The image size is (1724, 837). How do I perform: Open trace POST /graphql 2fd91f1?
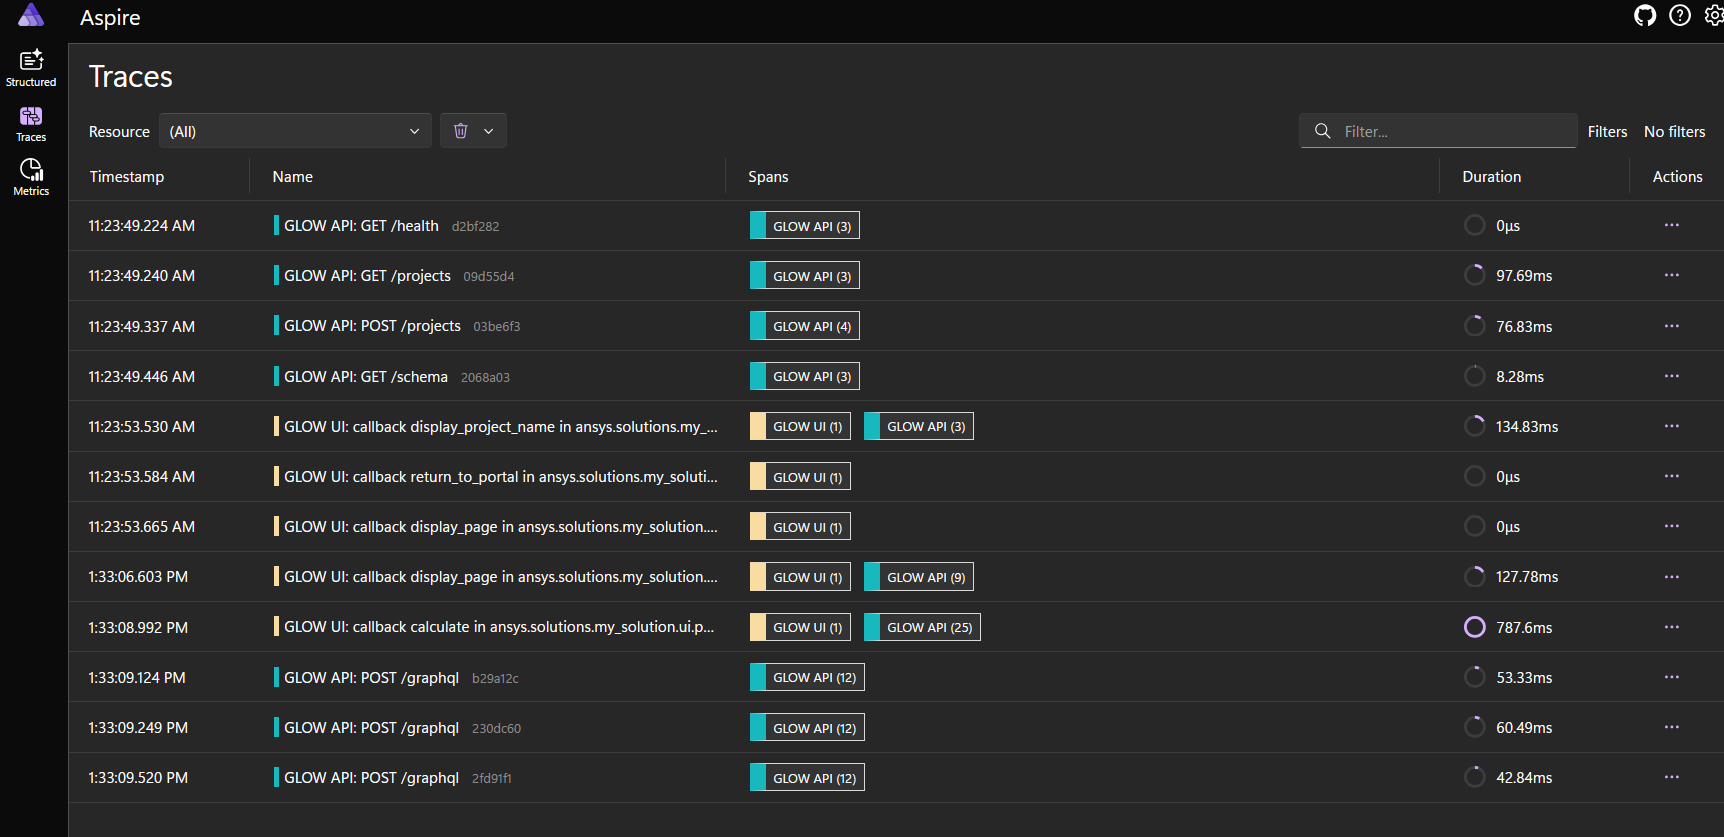pos(371,777)
